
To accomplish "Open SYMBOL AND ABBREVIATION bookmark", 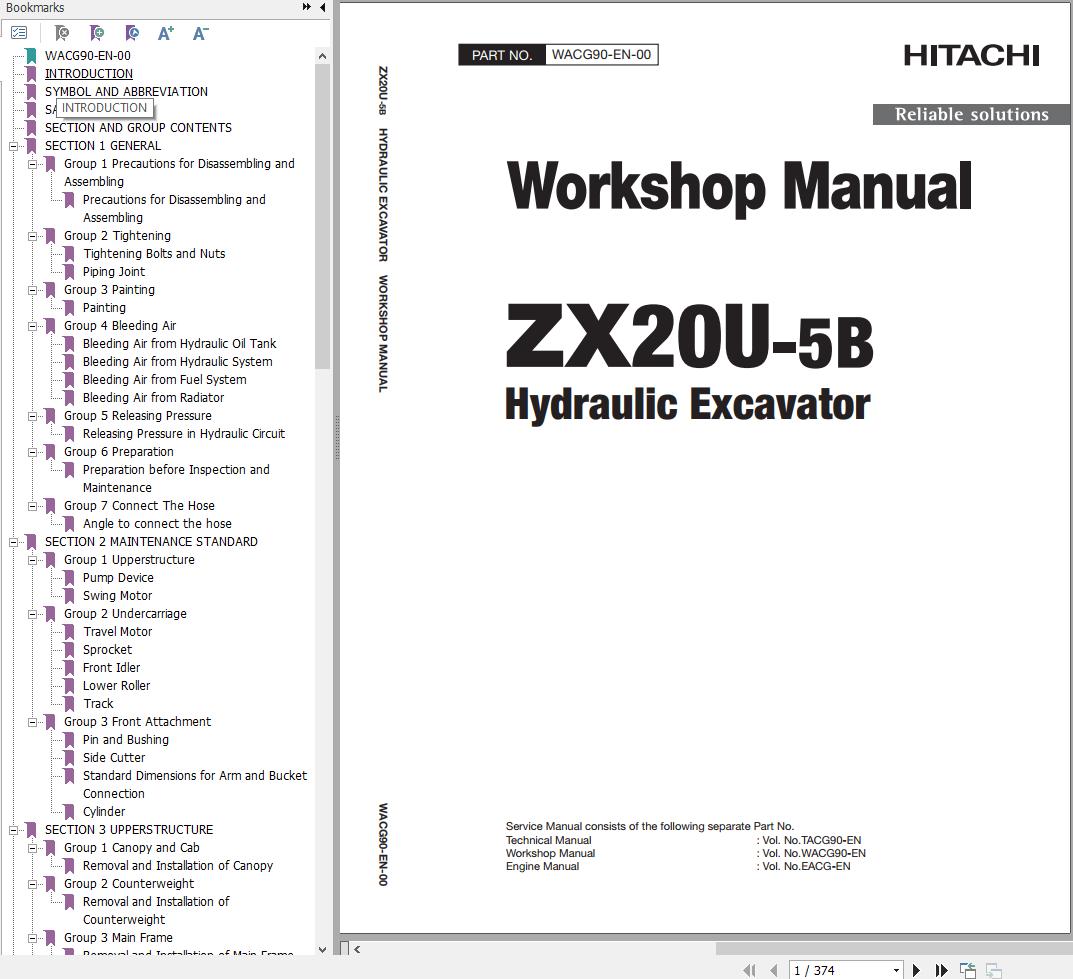I will tap(126, 91).
